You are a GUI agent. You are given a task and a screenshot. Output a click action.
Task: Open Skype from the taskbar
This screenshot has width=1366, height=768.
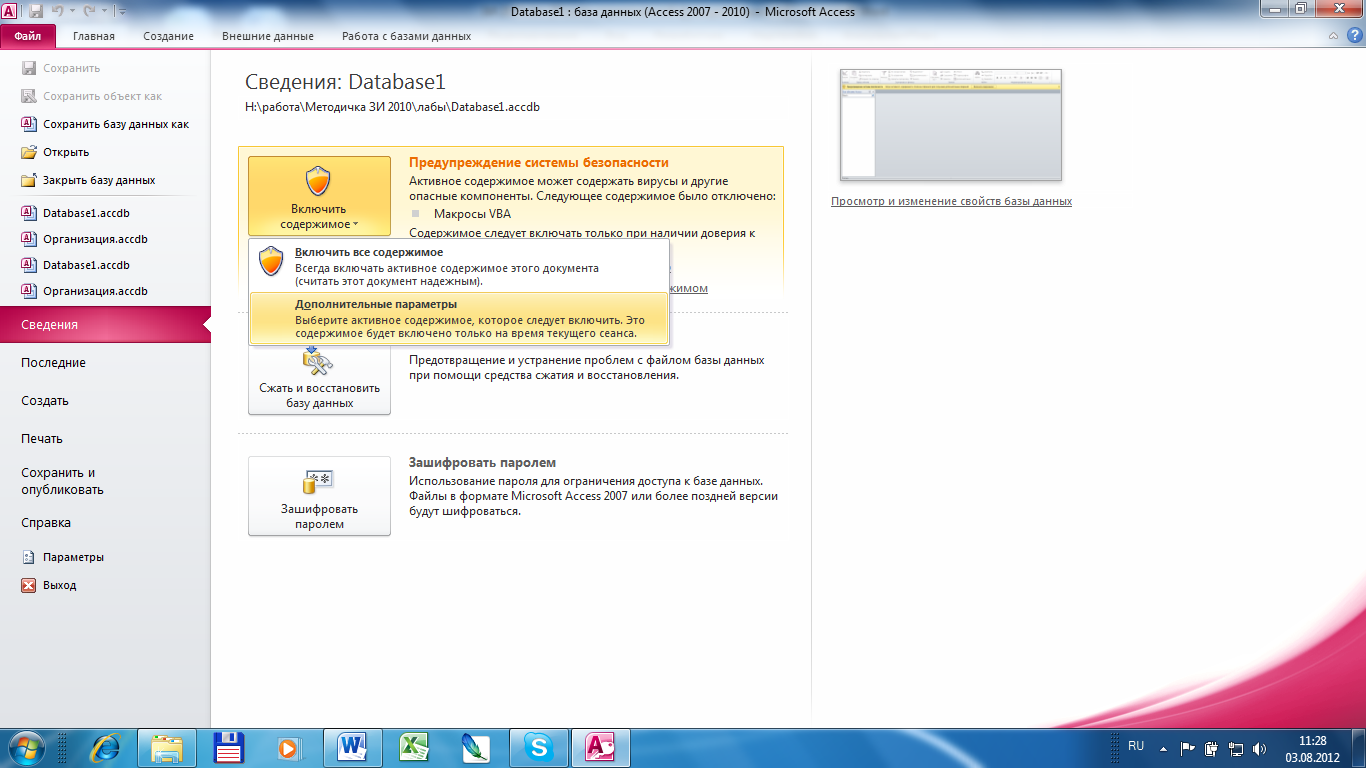click(x=539, y=748)
